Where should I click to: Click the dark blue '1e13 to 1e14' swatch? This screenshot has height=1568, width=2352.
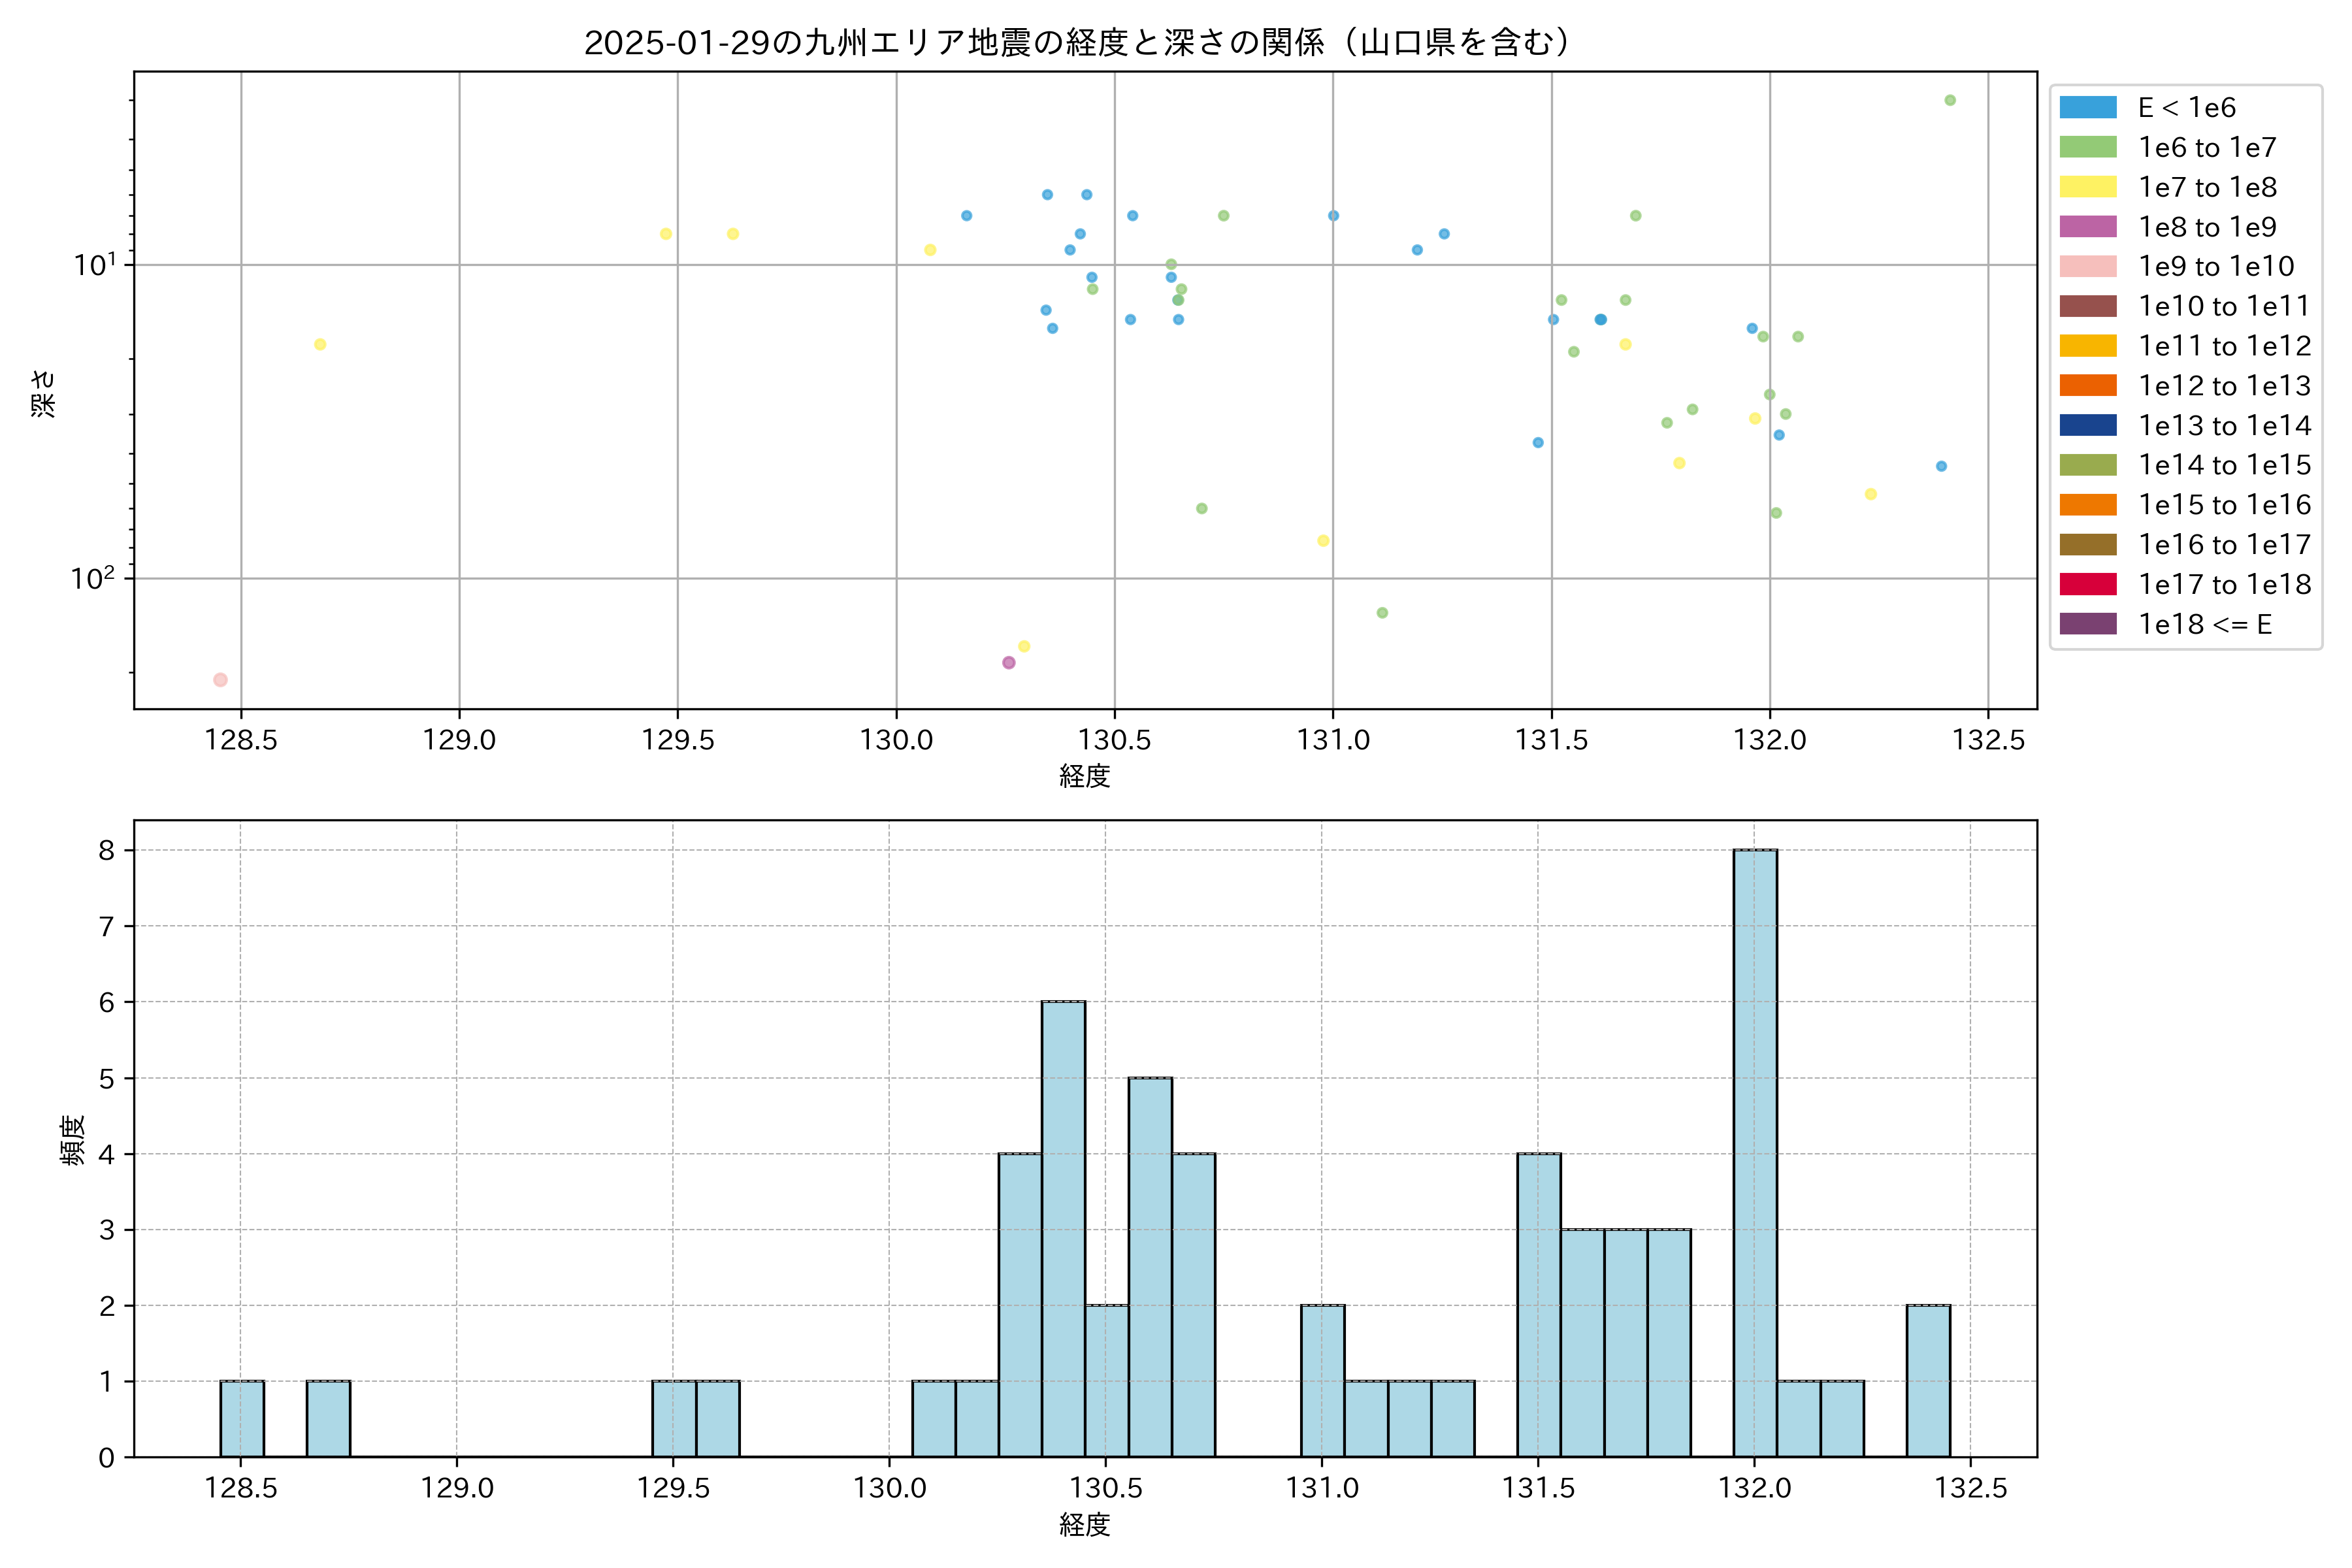(2088, 425)
